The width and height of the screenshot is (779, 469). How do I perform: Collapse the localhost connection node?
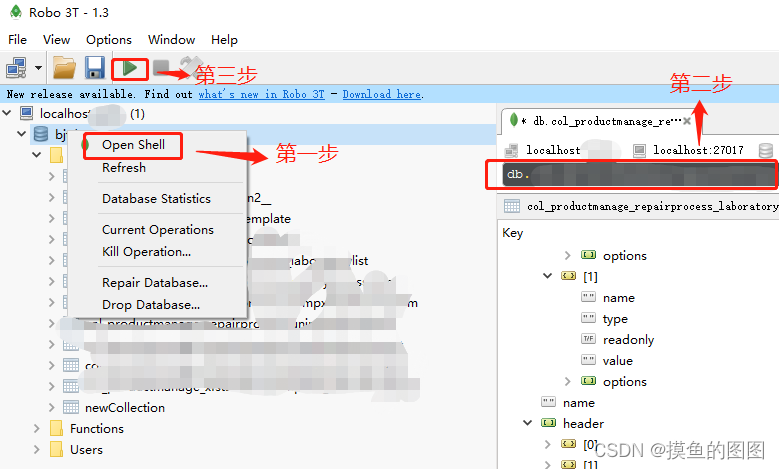point(7,113)
